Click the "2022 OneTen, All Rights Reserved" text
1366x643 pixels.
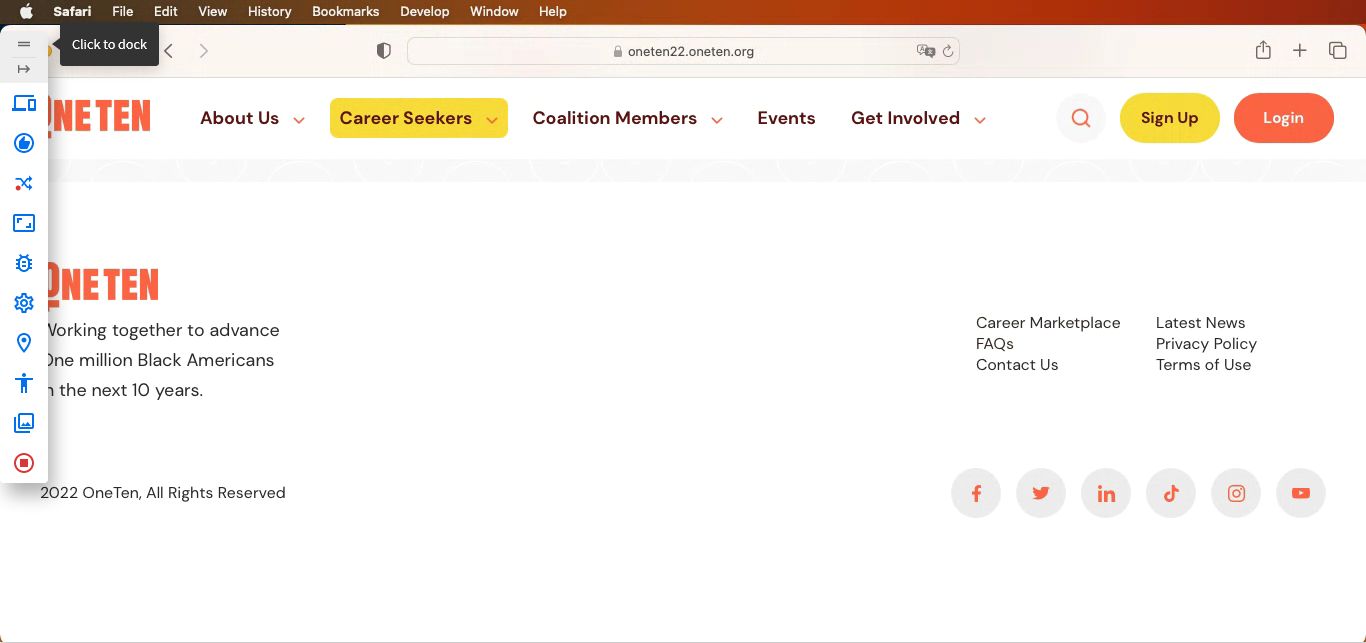[163, 493]
